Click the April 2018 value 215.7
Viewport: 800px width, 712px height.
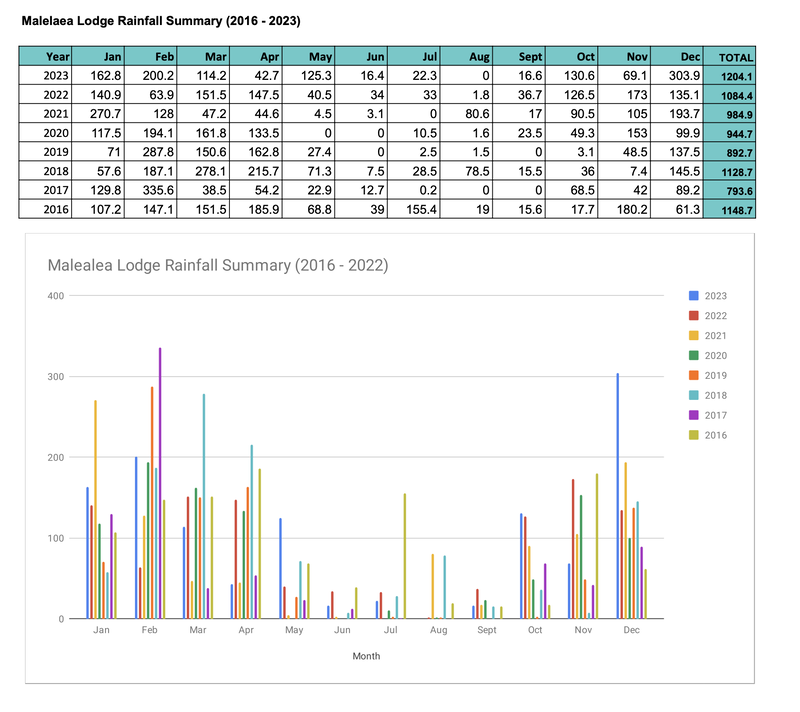(x=256, y=171)
